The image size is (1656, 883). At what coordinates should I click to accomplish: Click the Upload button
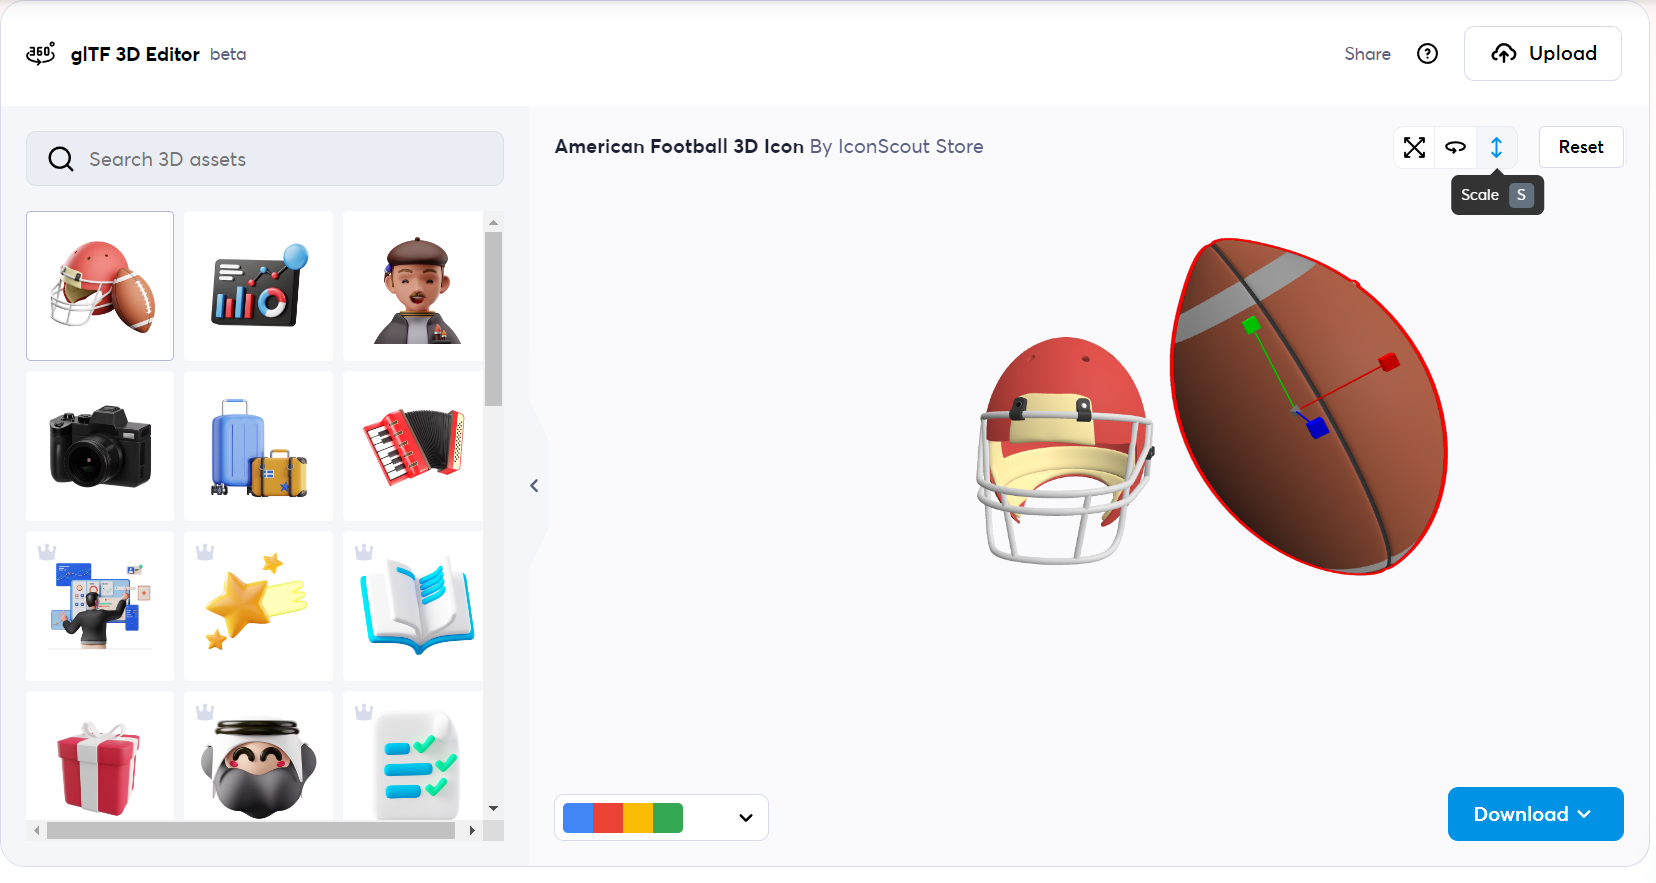[x=1543, y=54]
